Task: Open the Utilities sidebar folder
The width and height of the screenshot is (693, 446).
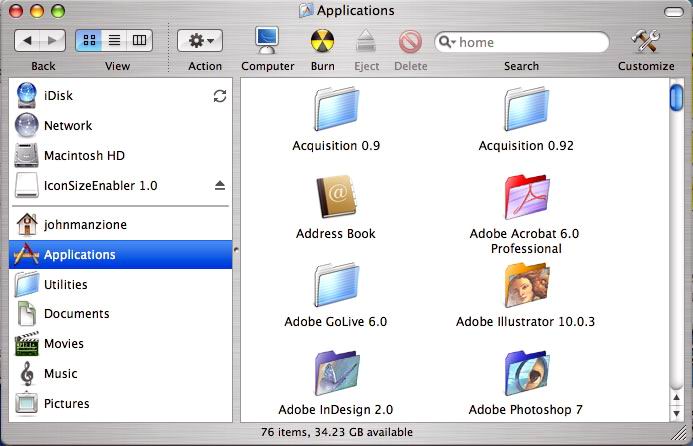Action: (x=120, y=284)
